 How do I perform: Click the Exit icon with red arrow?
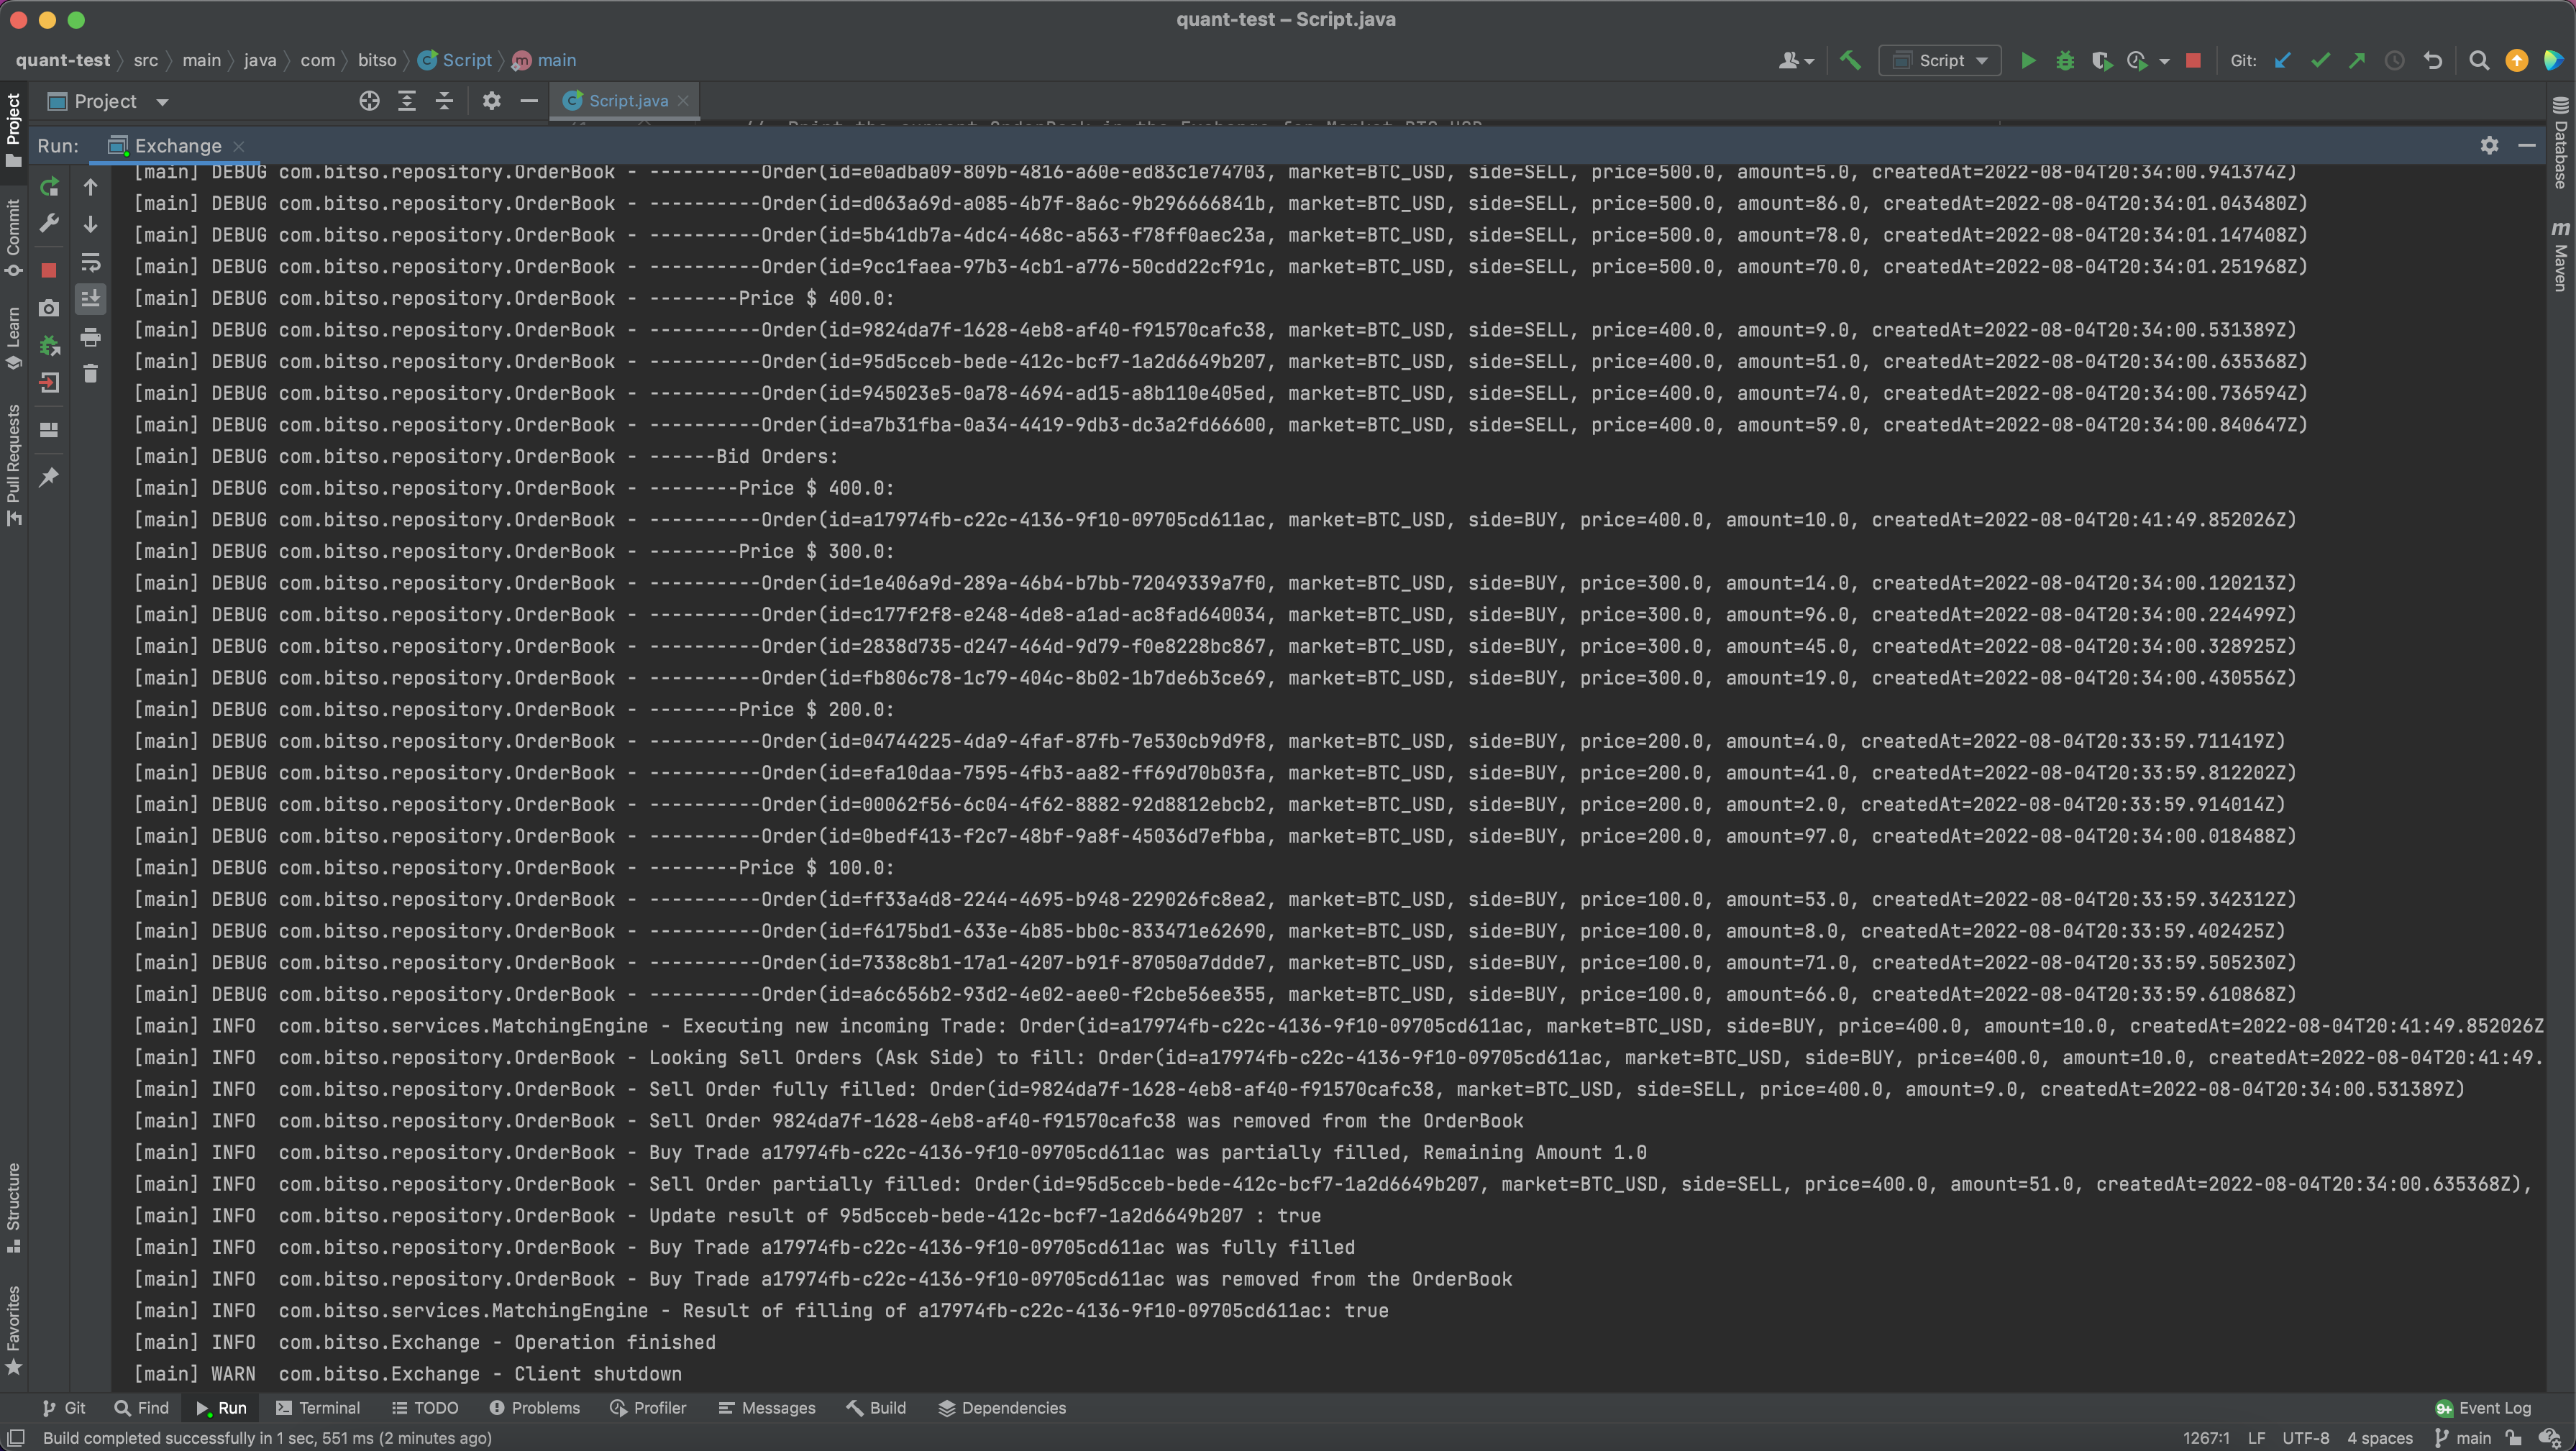click(49, 382)
